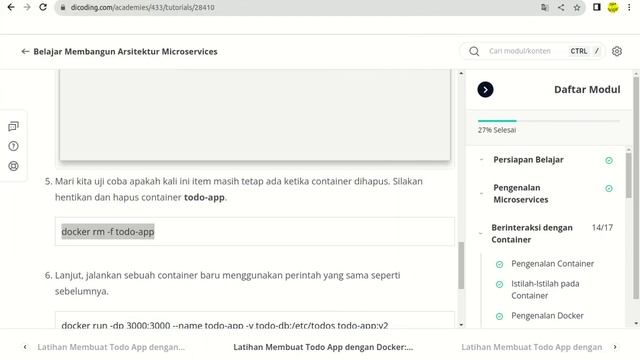Click the browser forward arrow
The image size is (640, 360).
[27, 7]
